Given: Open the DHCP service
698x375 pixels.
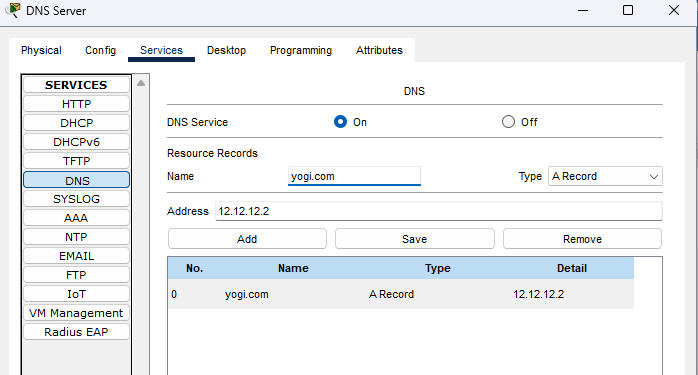Looking at the screenshot, I should point(77,123).
